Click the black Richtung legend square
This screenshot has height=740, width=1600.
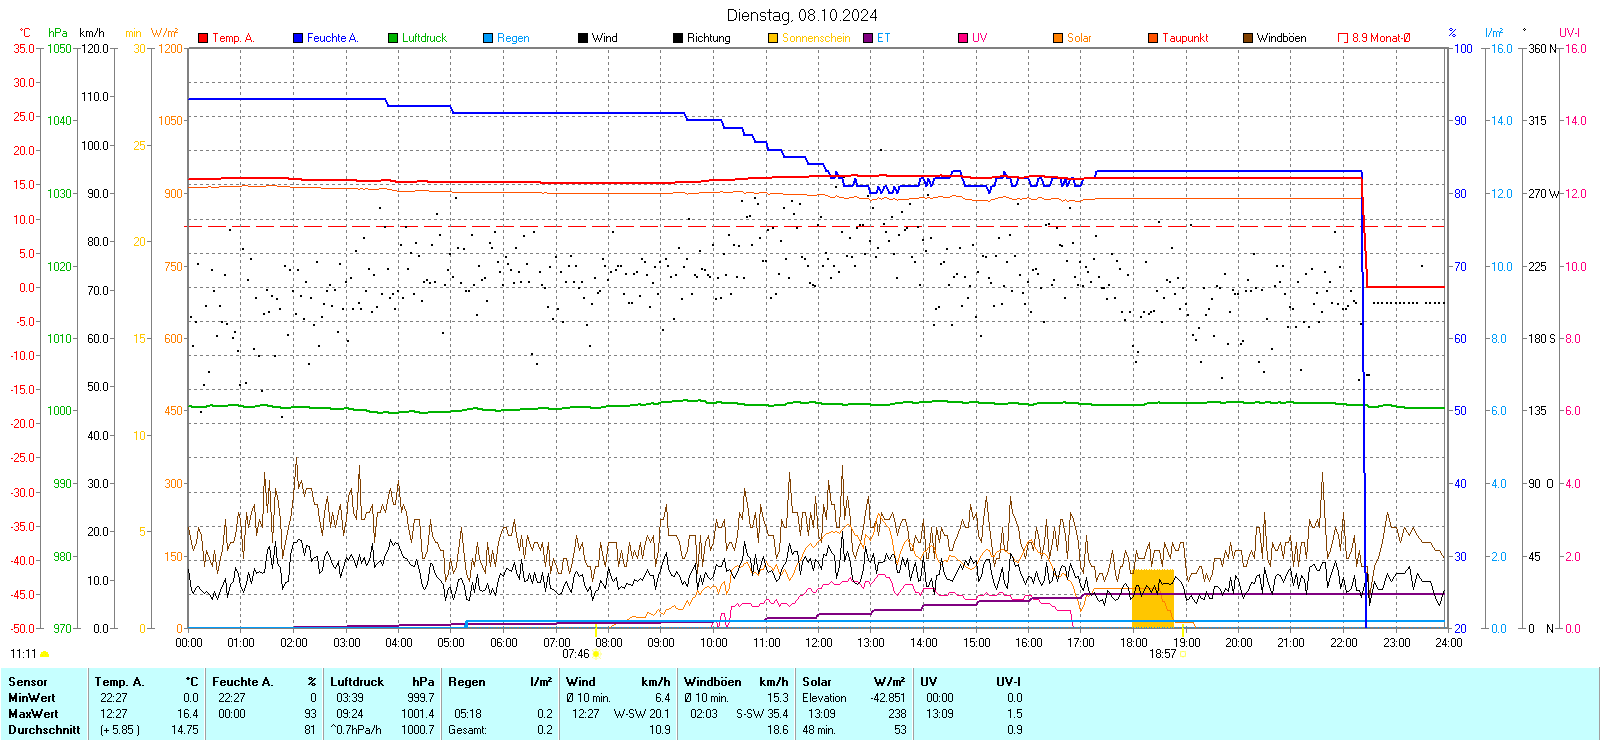click(678, 38)
